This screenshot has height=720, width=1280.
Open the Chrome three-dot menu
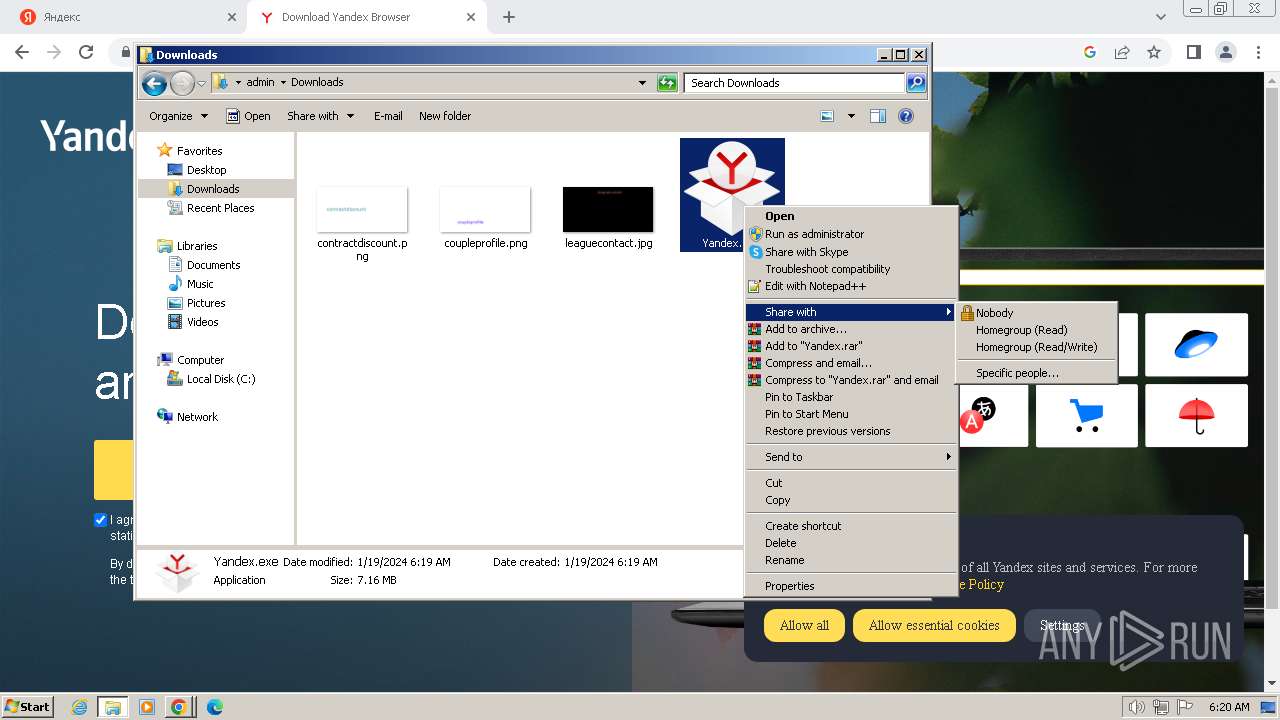(1257, 52)
